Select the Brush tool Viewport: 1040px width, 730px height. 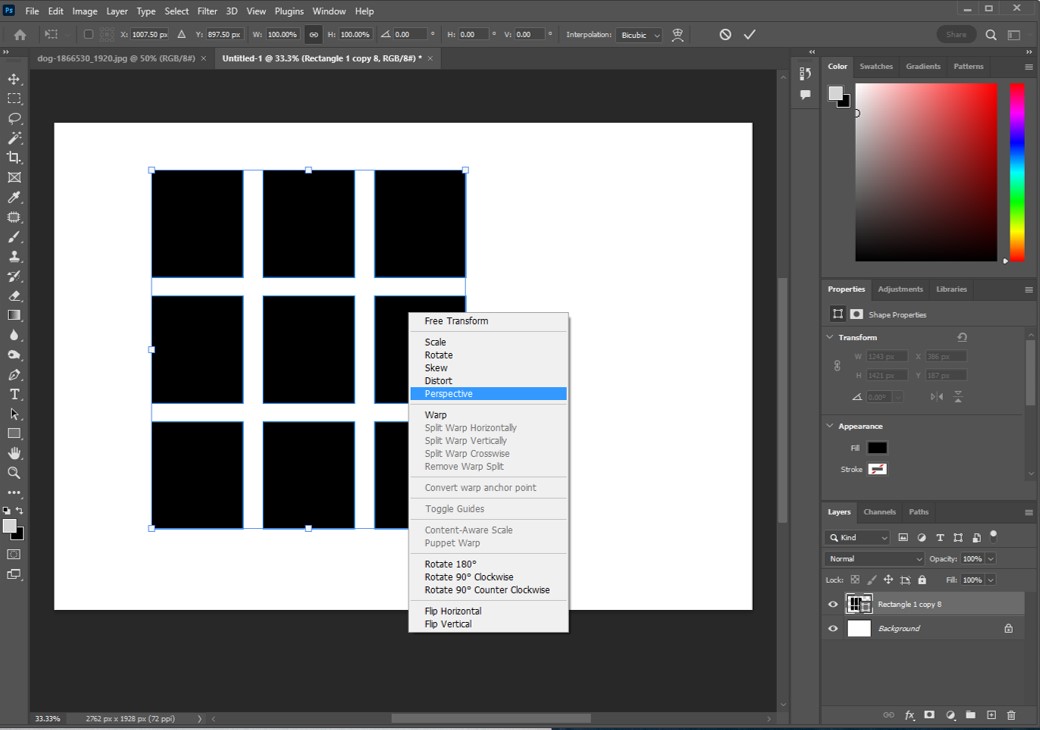(x=14, y=237)
